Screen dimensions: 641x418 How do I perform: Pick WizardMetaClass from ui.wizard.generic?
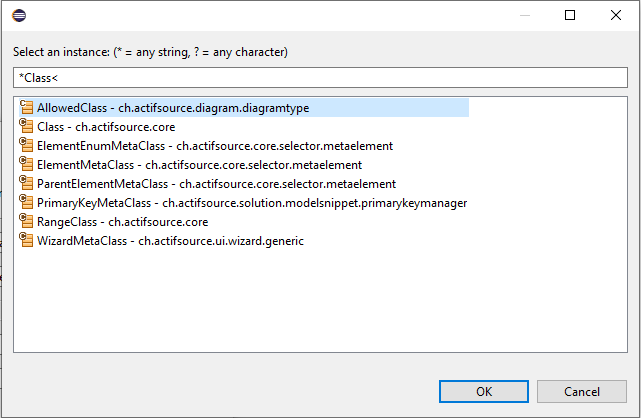click(170, 241)
